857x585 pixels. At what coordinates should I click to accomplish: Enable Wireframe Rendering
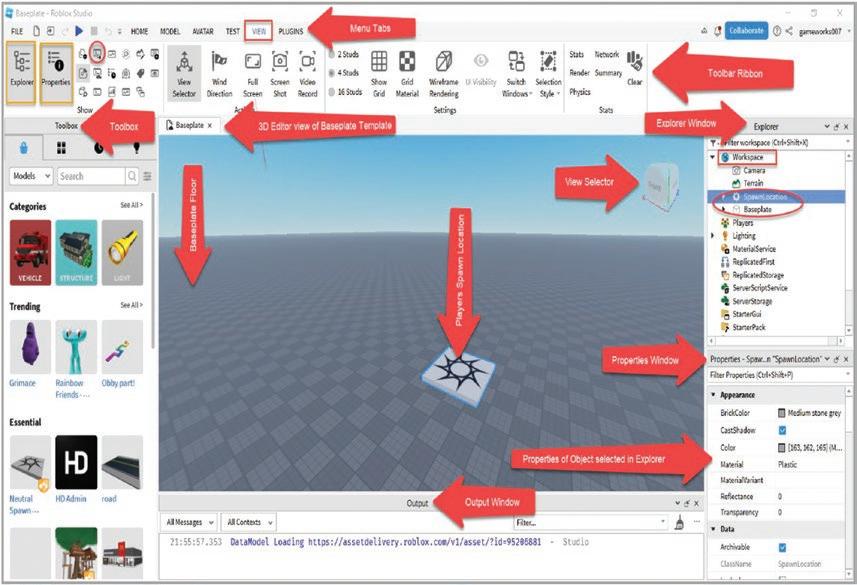[x=444, y=73]
